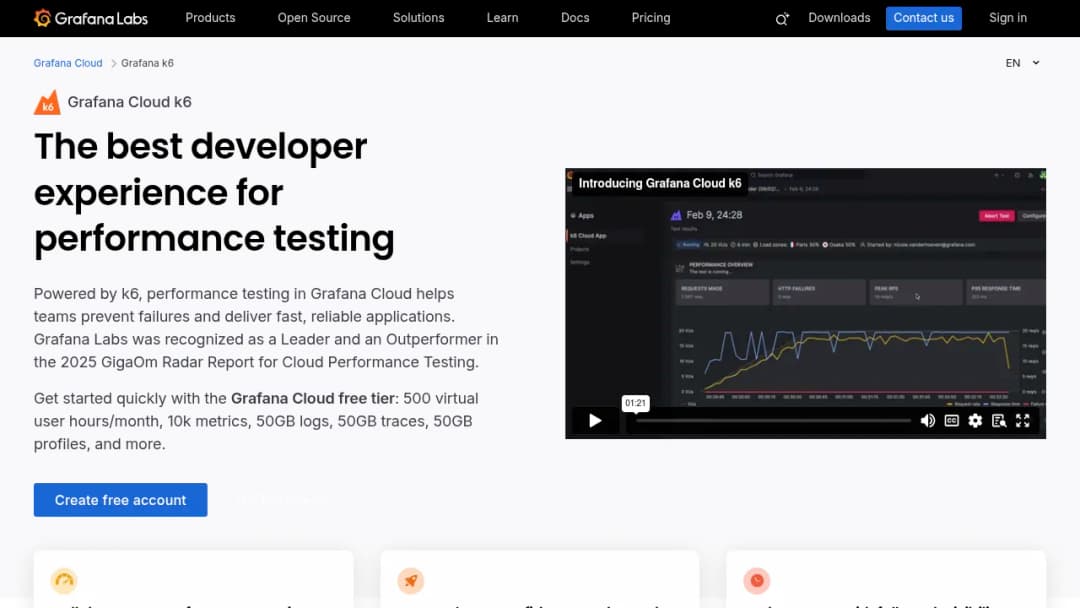Toggle closed captions on the video
This screenshot has height=608, width=1080.
(x=951, y=421)
